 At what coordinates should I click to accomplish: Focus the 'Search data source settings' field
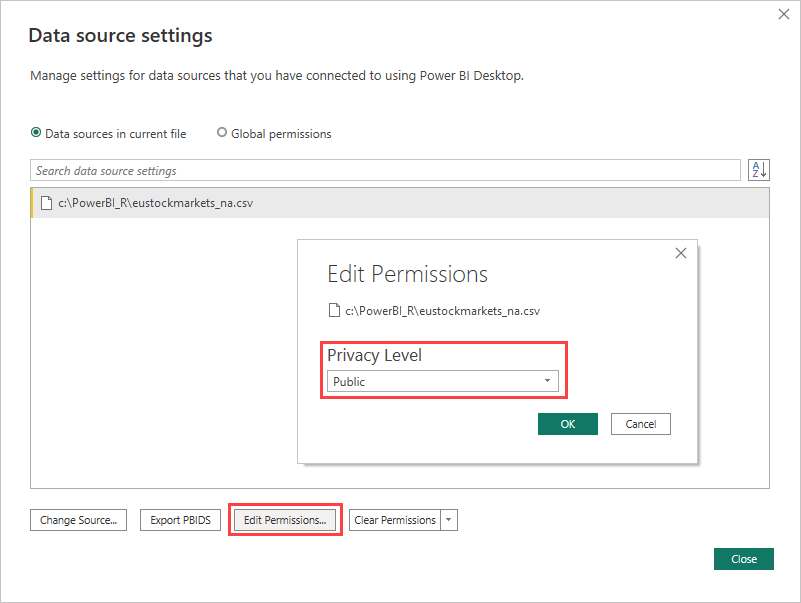[x=385, y=171]
